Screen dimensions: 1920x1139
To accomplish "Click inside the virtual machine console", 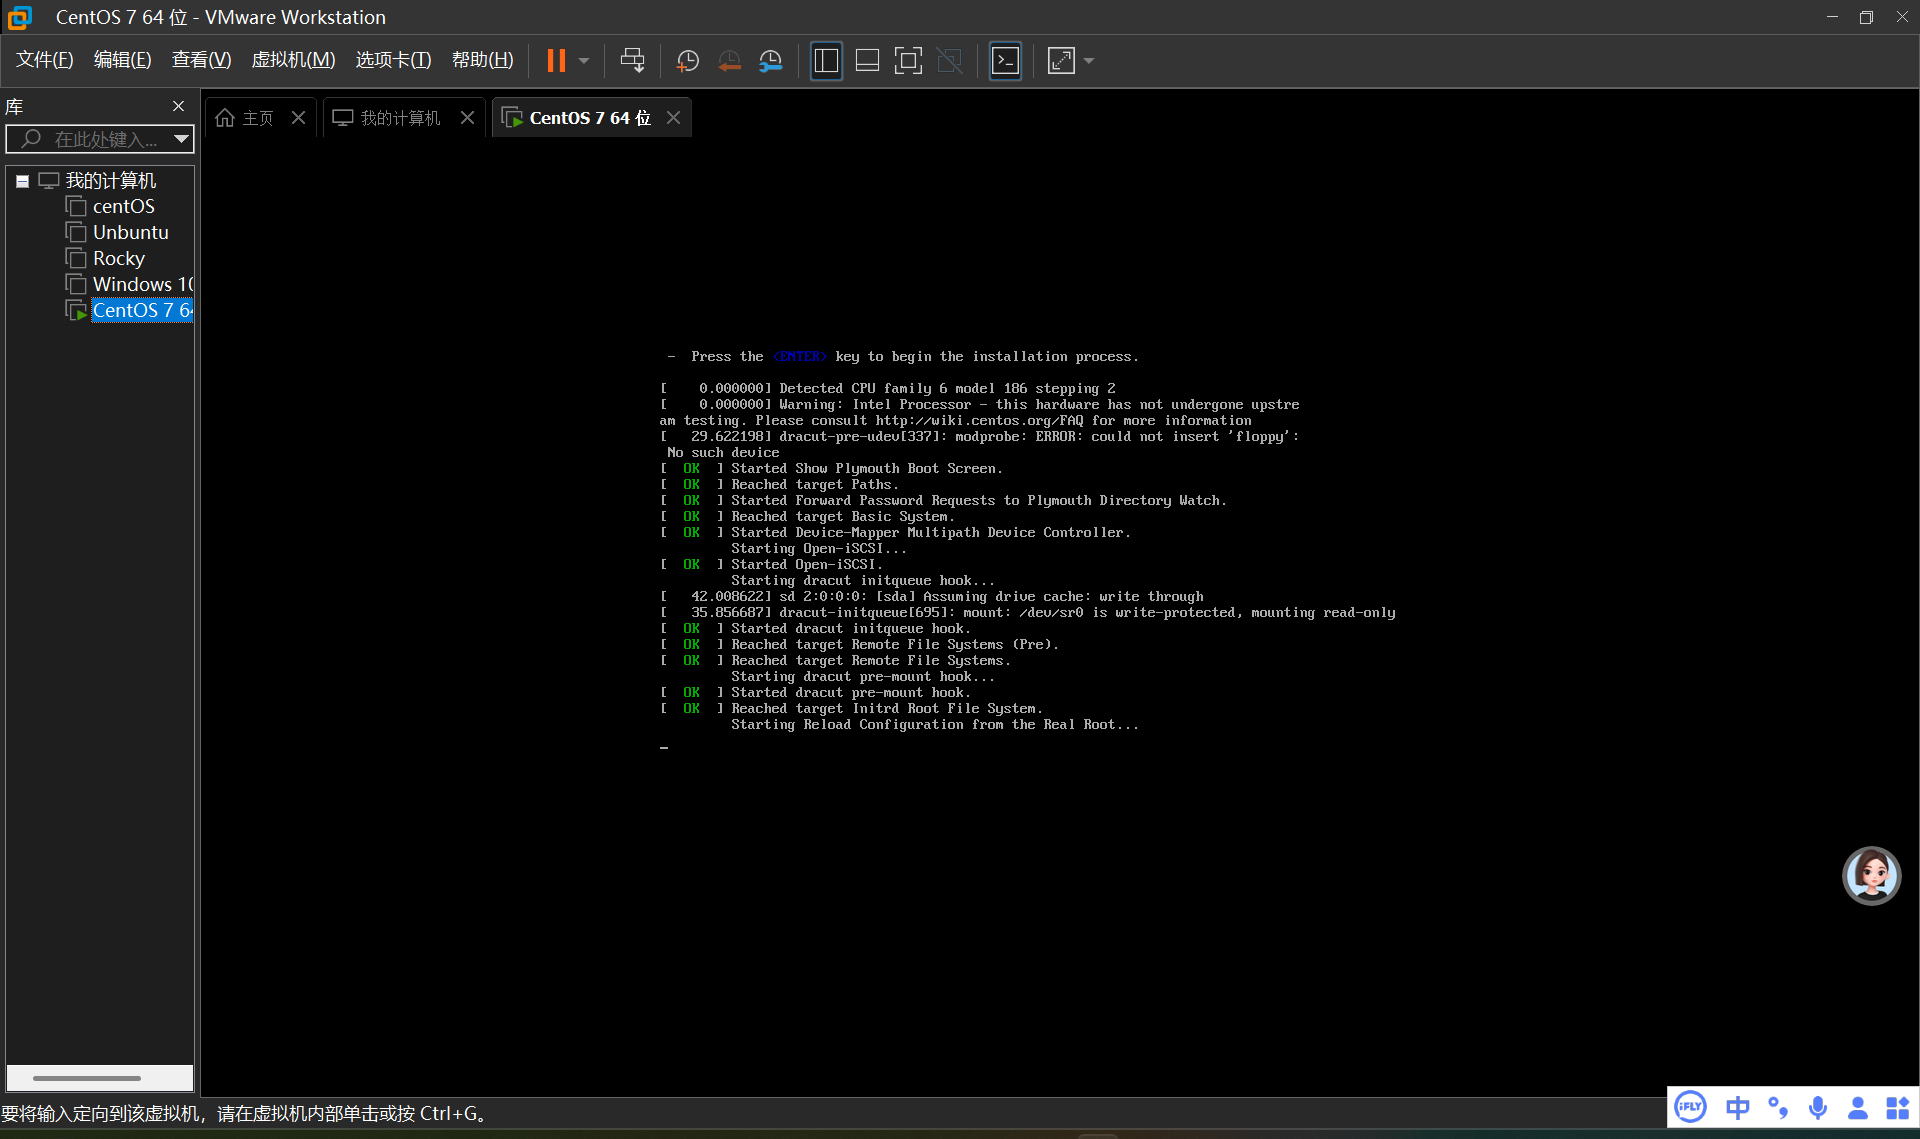I will click(1058, 617).
